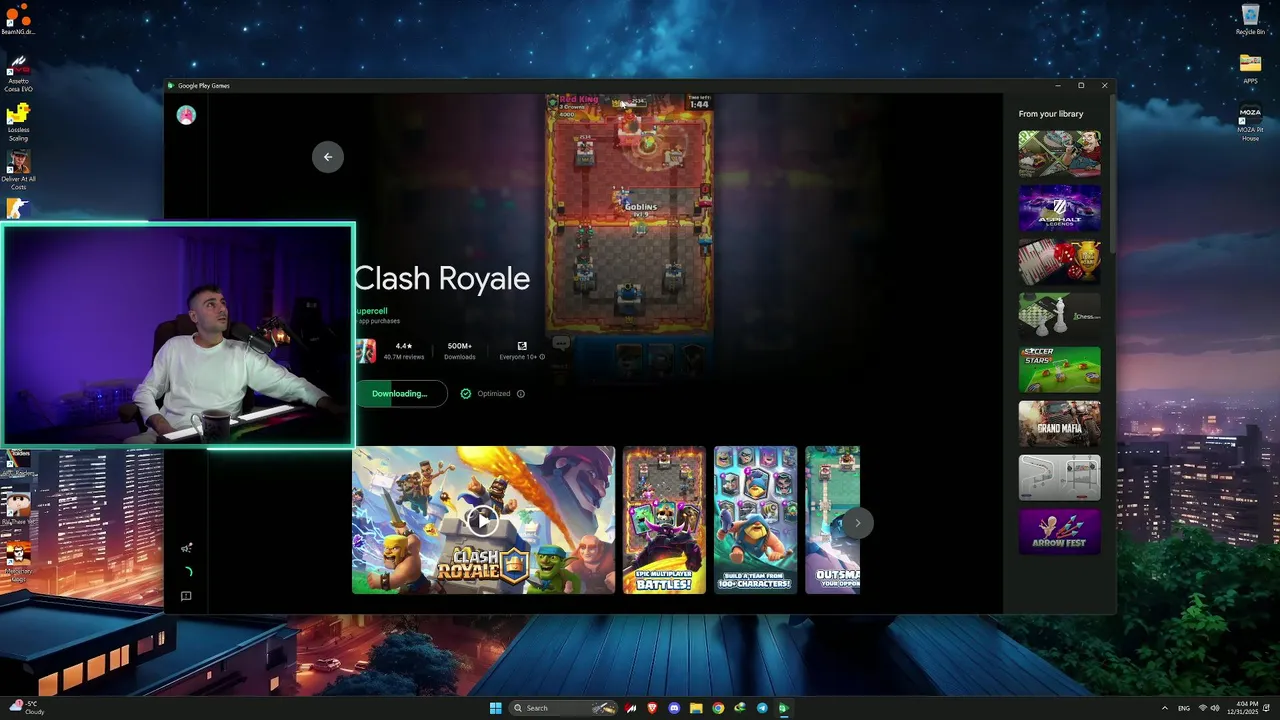The width and height of the screenshot is (1280, 720).
Task: Open the Build a Team screenshot
Action: click(755, 520)
